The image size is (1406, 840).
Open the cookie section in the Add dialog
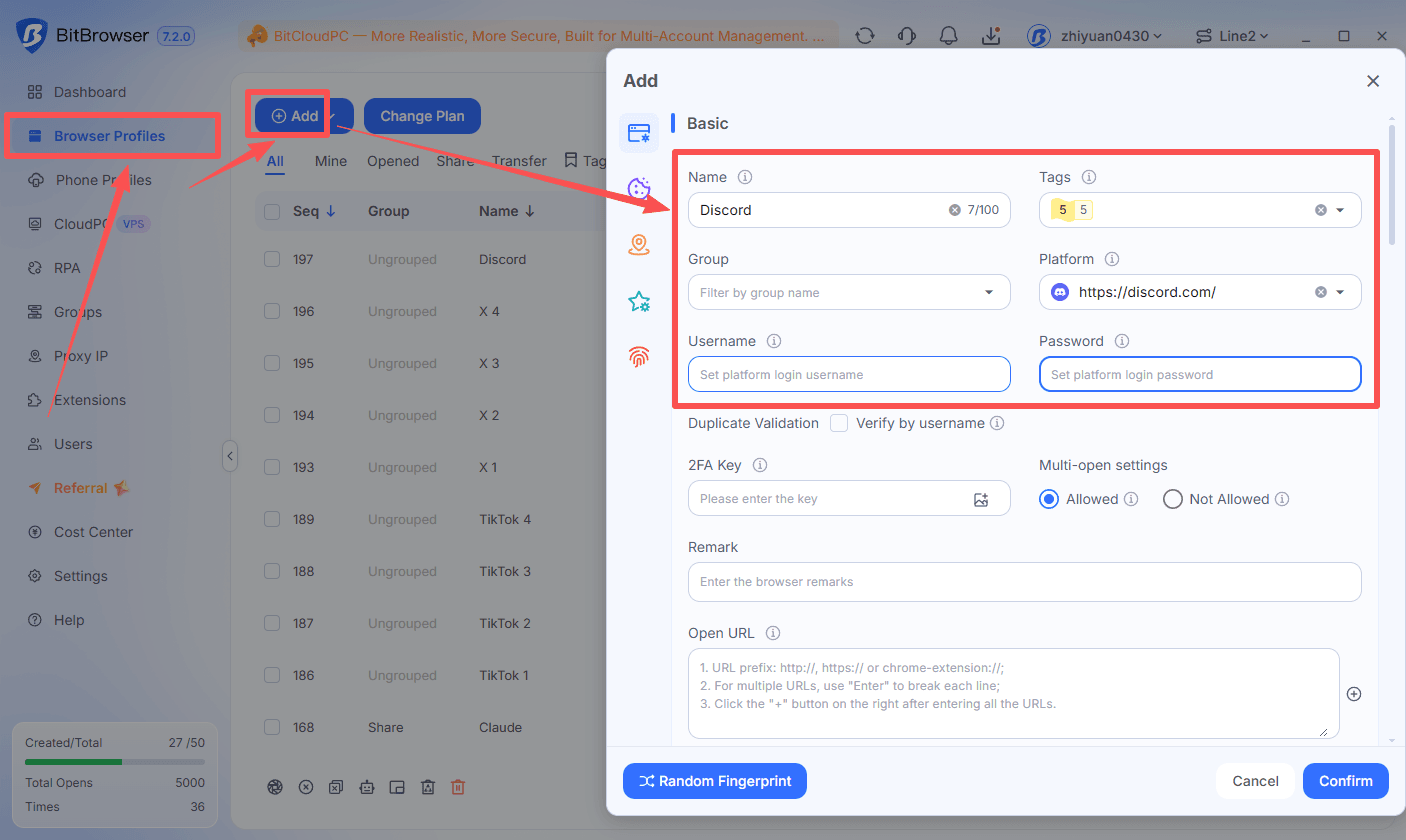(639, 188)
